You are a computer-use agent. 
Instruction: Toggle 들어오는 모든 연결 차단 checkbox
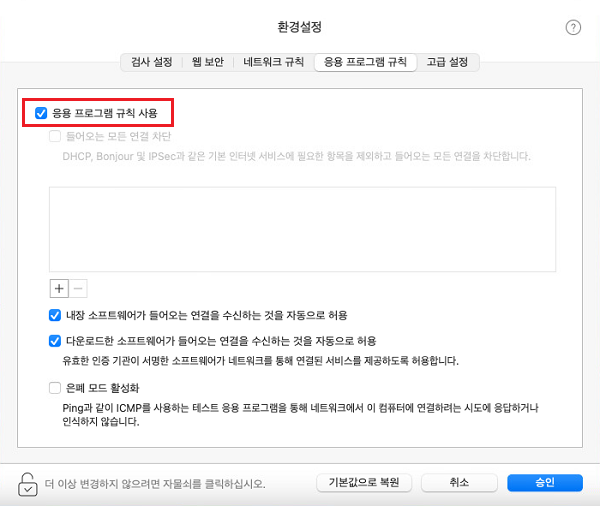[55, 136]
